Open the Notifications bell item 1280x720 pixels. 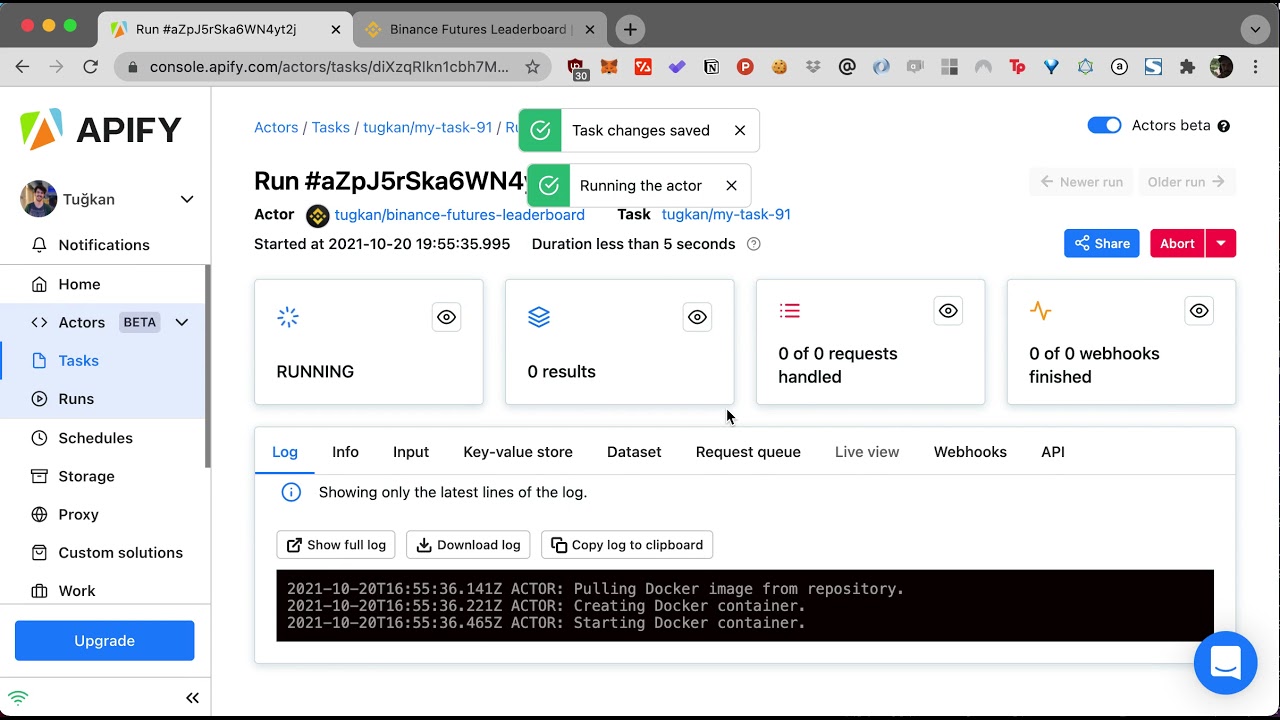(x=104, y=245)
